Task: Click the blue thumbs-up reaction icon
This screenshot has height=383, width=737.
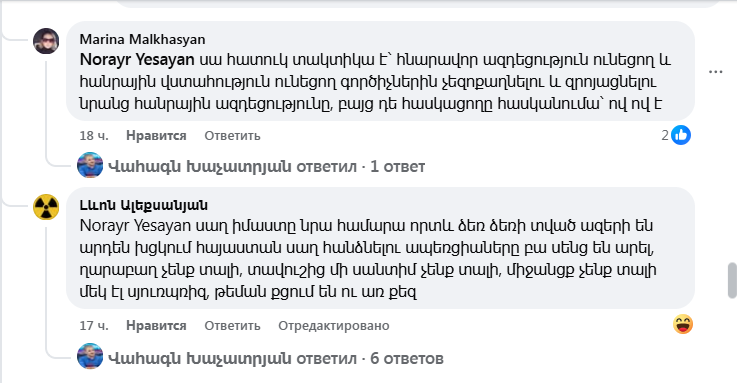Action: click(681, 135)
